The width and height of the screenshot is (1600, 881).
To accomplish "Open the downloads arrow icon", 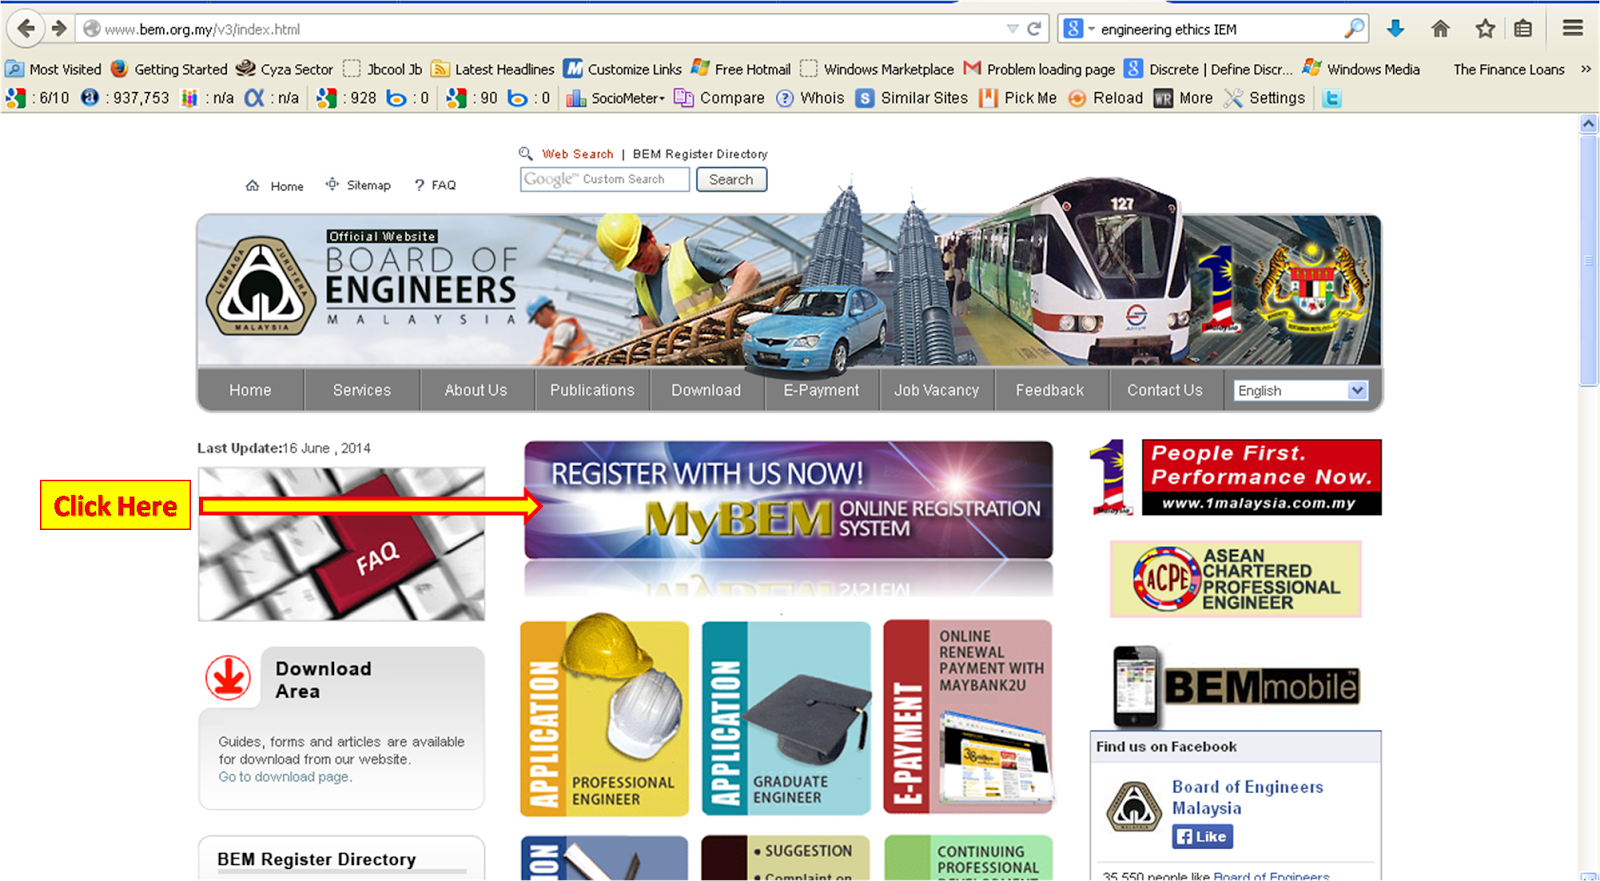I will 1396,28.
